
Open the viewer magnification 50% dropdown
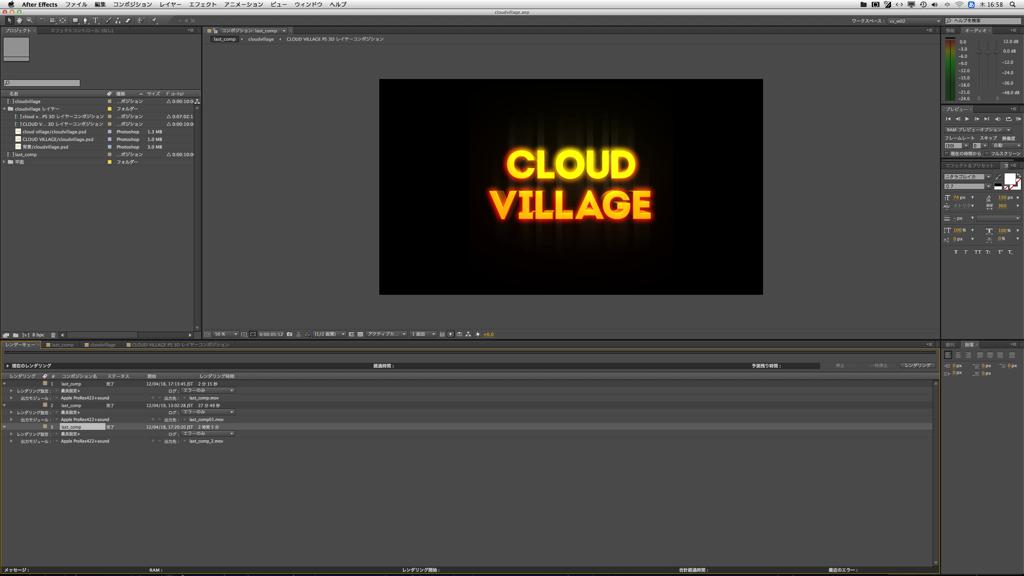225,334
